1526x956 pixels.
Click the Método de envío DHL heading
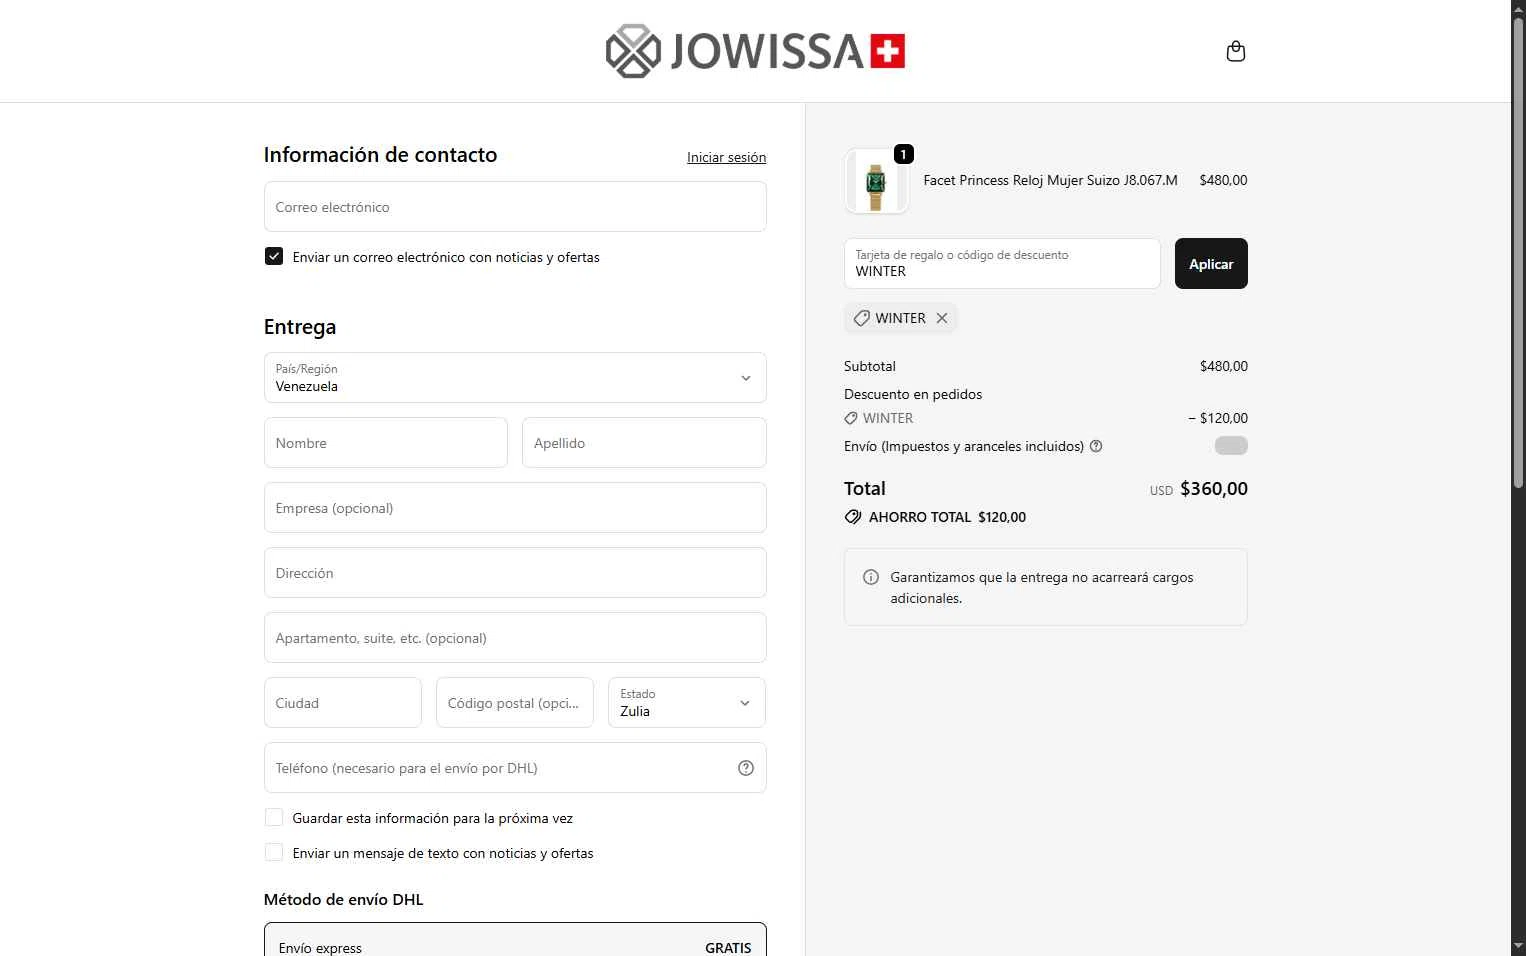pos(344,899)
